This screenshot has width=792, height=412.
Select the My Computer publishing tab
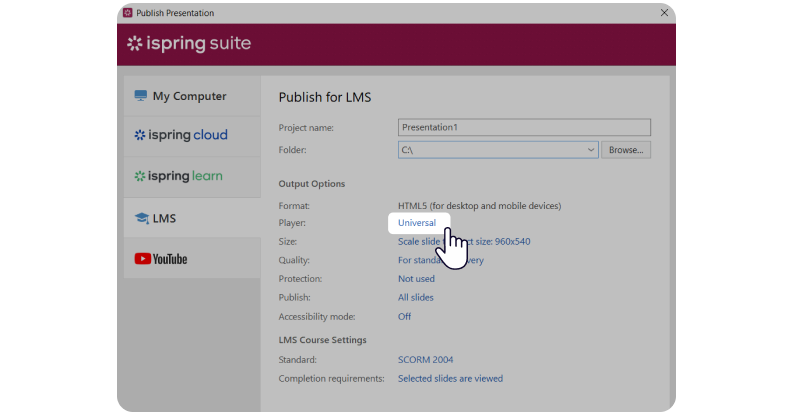[x=192, y=96]
